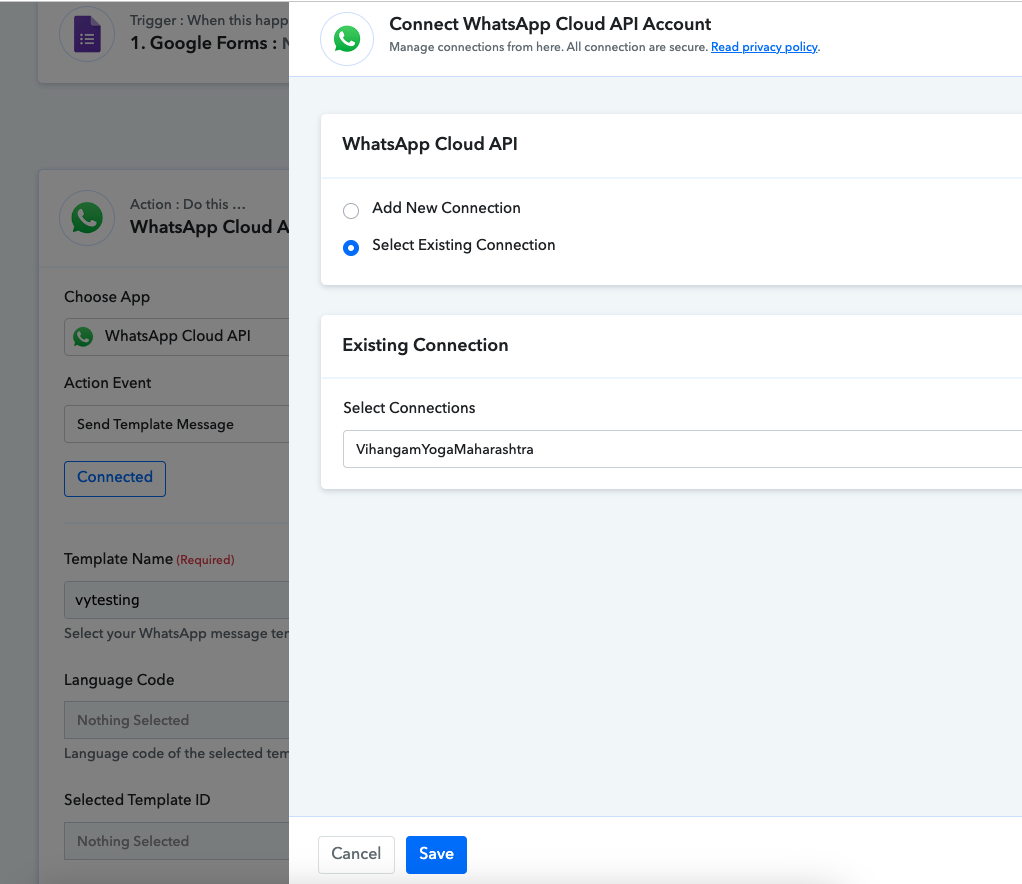Click the WhatsApp icon in the action step header
This screenshot has width=1022, height=884.
pyautogui.click(x=87, y=218)
